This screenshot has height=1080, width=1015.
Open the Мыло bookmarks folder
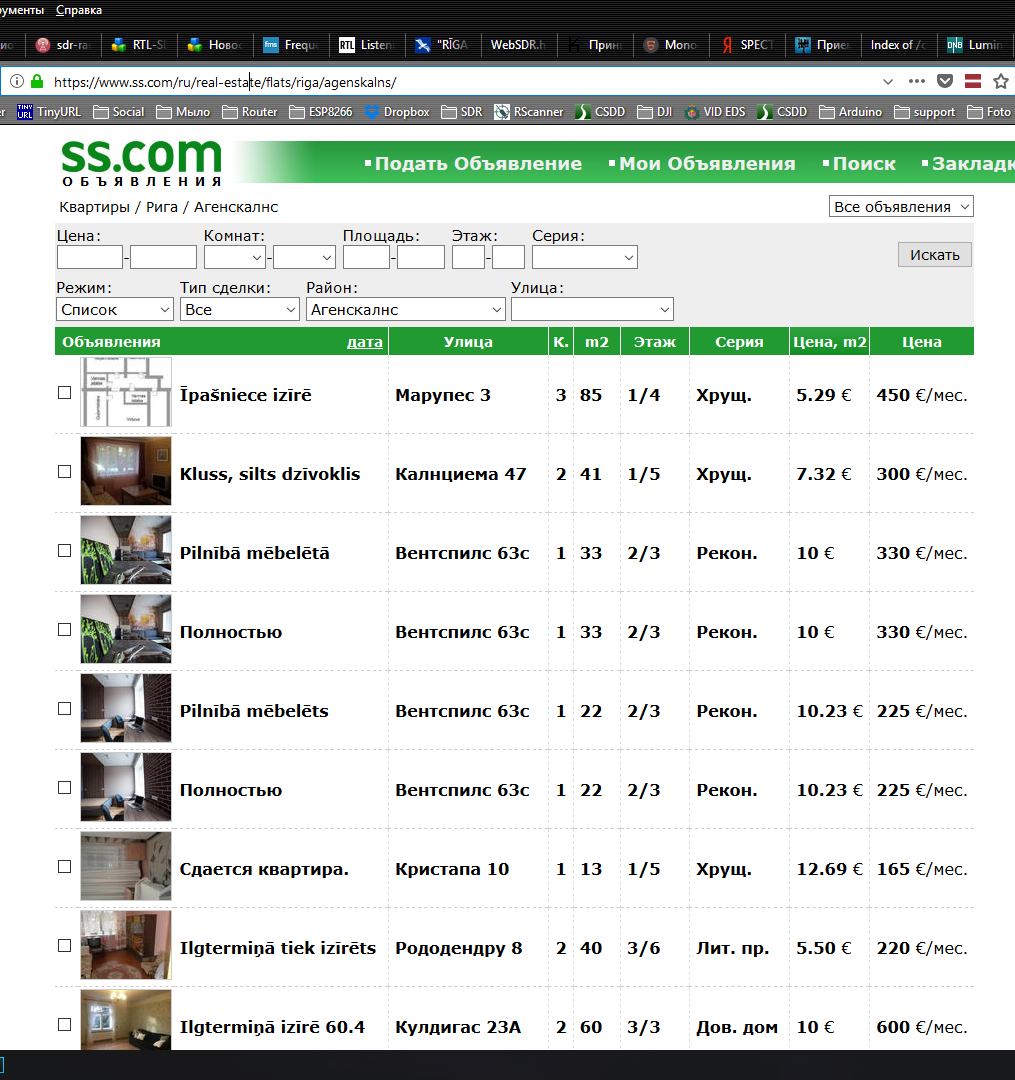click(183, 112)
